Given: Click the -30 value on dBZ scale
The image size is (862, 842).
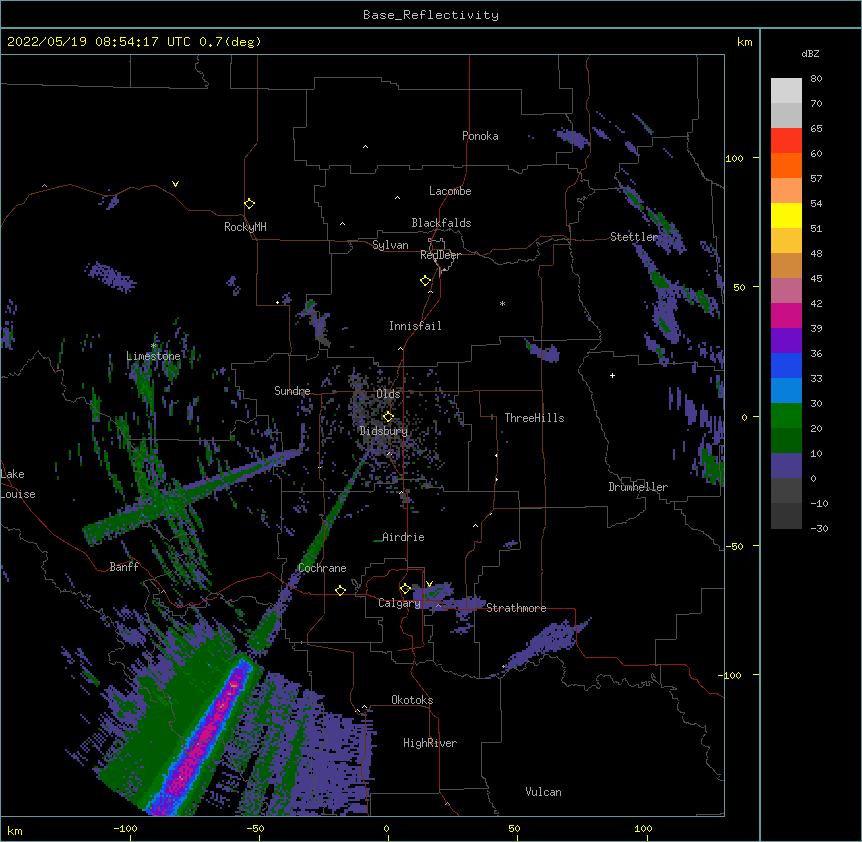Looking at the screenshot, I should click(x=819, y=528).
